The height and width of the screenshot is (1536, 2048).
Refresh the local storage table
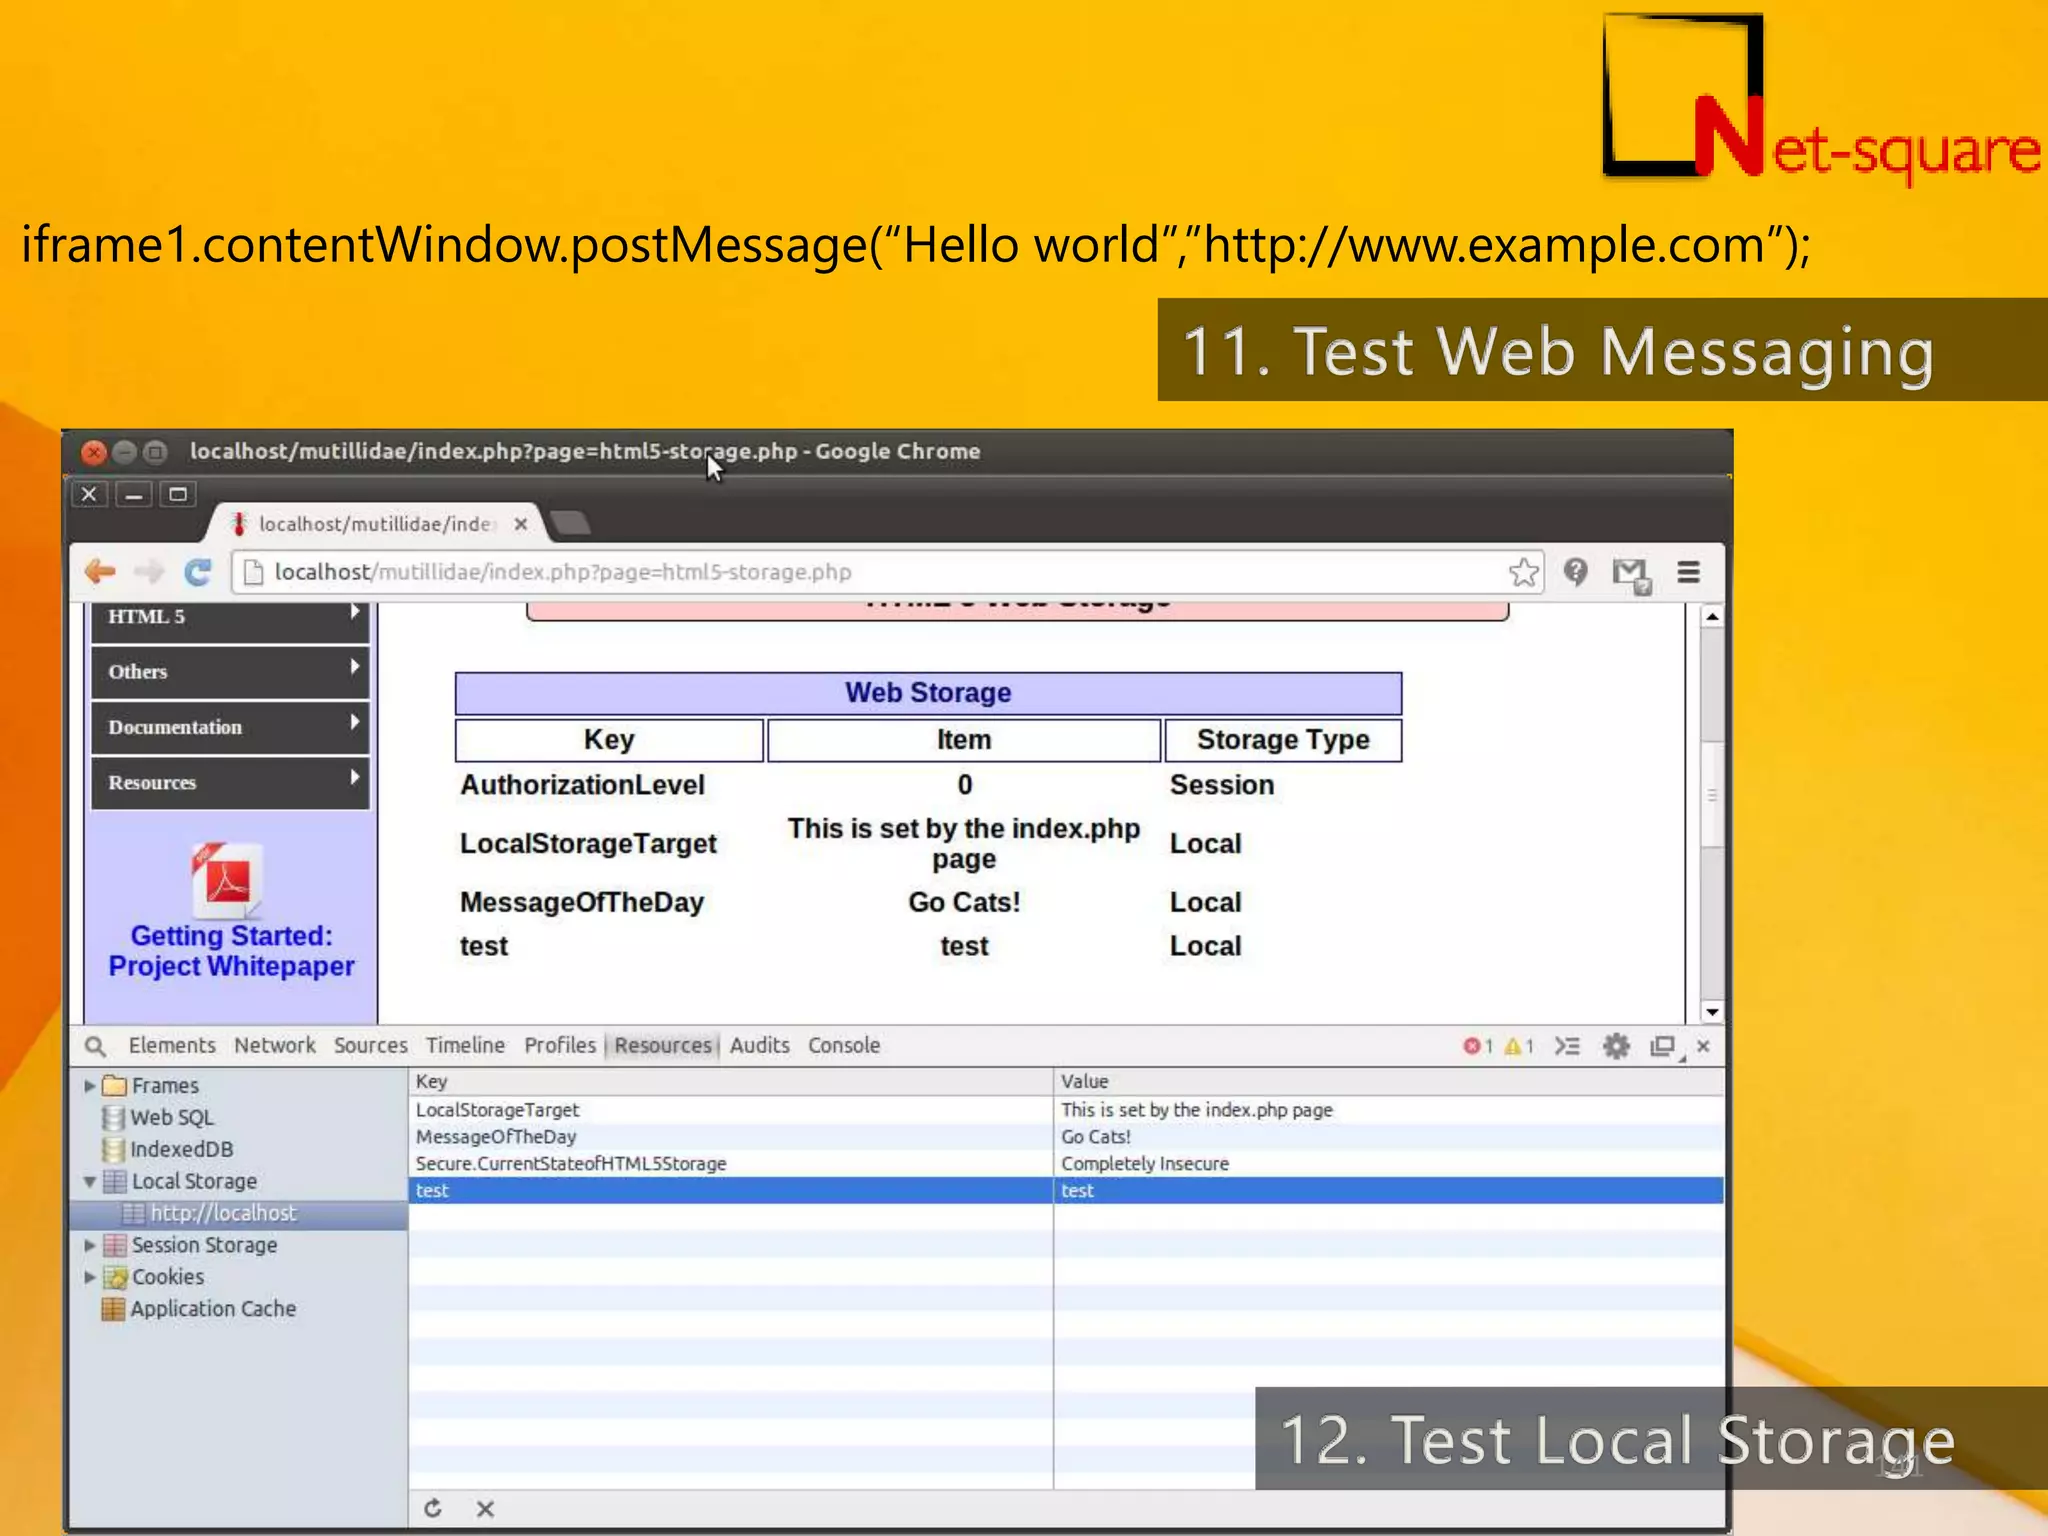tap(433, 1508)
